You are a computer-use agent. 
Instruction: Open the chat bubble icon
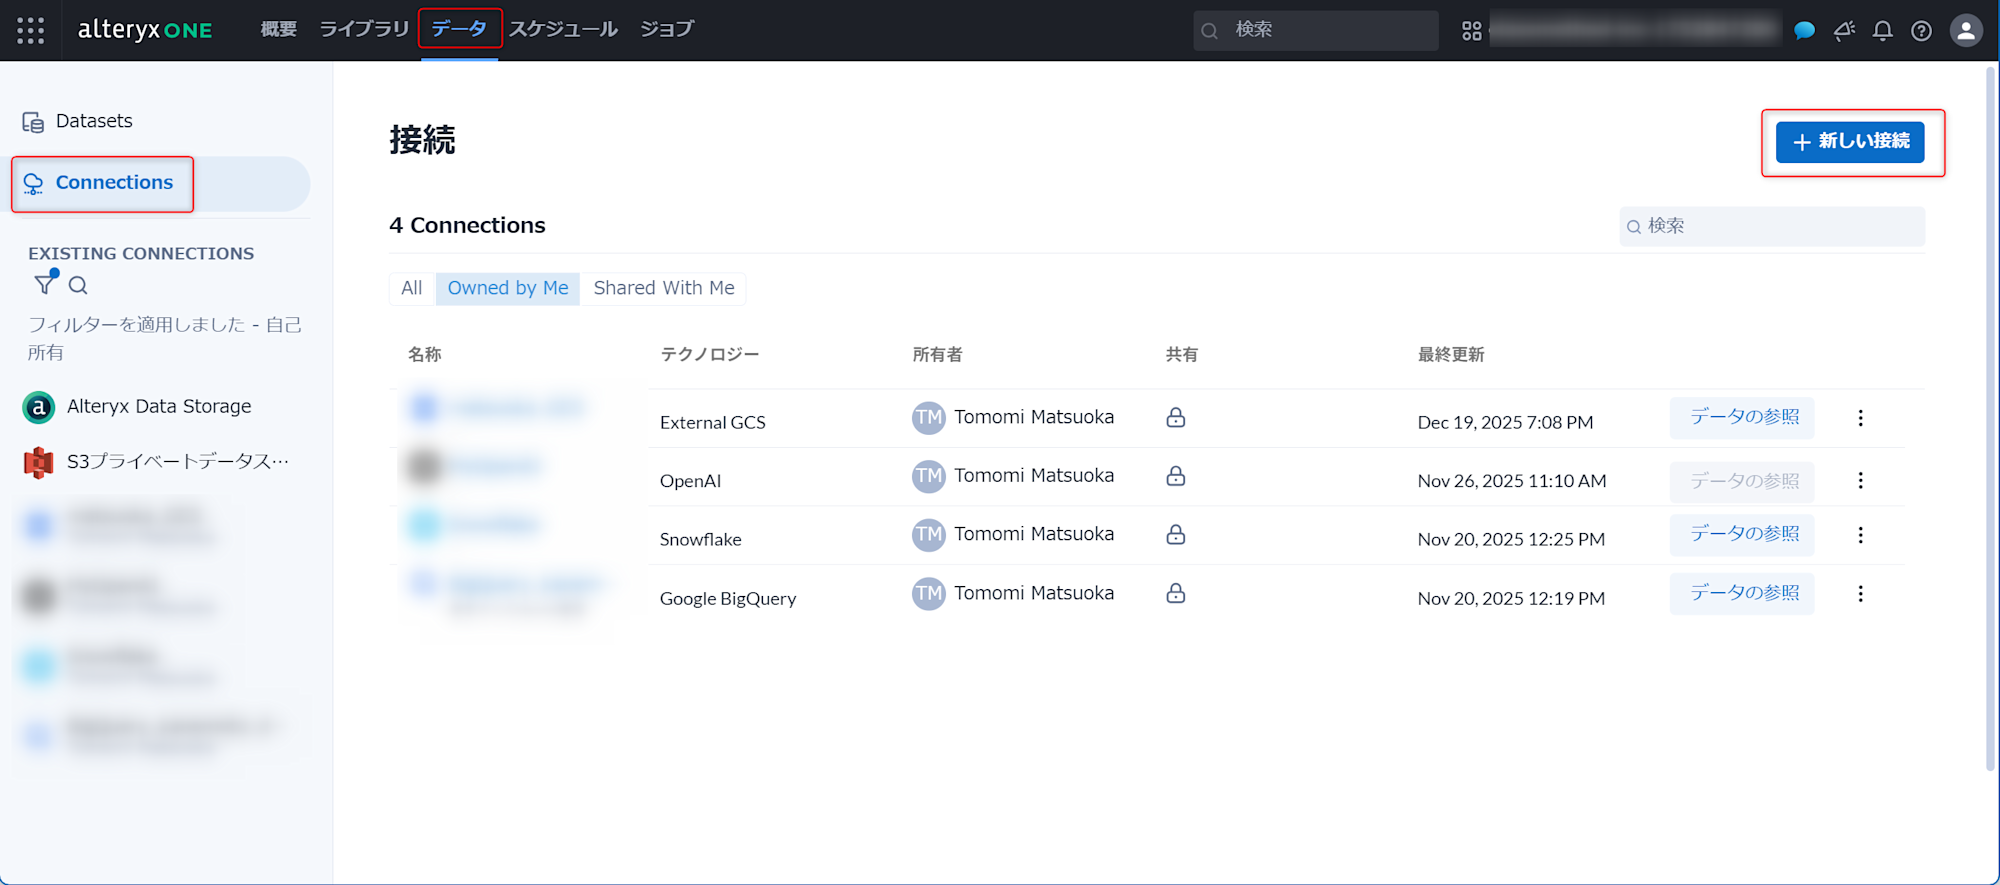(1805, 31)
